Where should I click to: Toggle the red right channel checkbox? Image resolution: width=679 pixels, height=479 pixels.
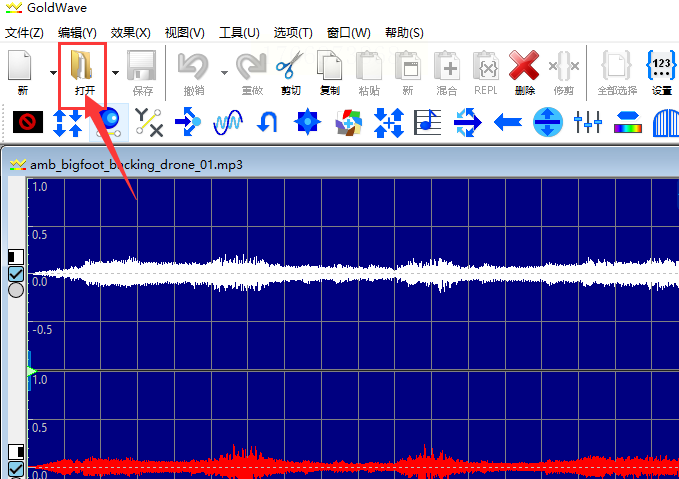[x=16, y=469]
